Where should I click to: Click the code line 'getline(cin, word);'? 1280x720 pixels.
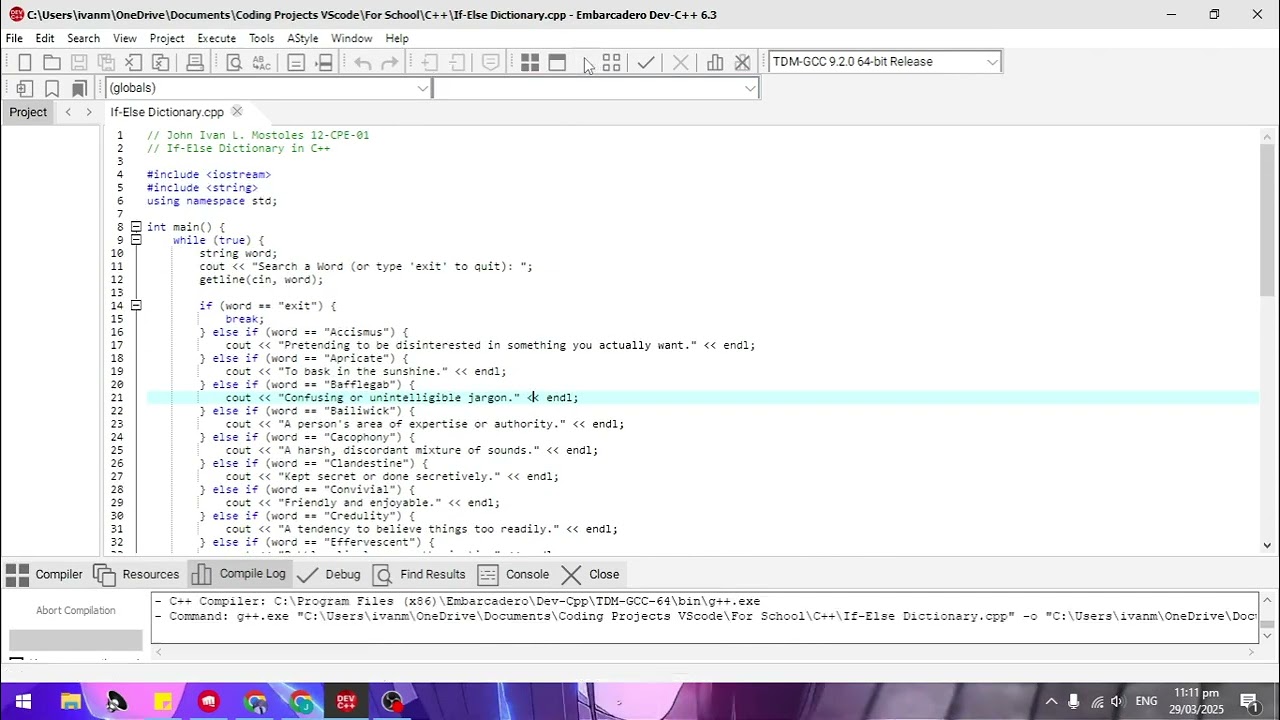(261, 280)
